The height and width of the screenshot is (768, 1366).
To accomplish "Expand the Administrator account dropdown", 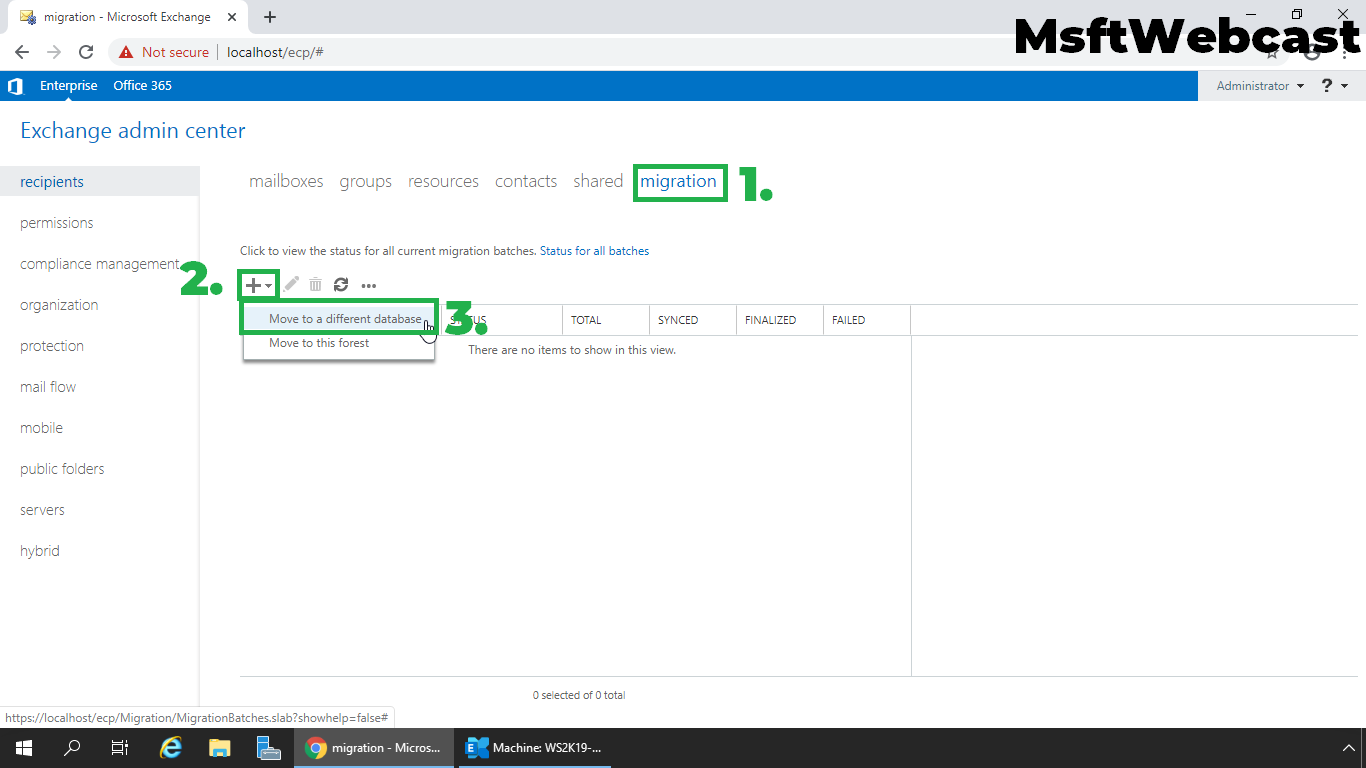I will point(1260,86).
